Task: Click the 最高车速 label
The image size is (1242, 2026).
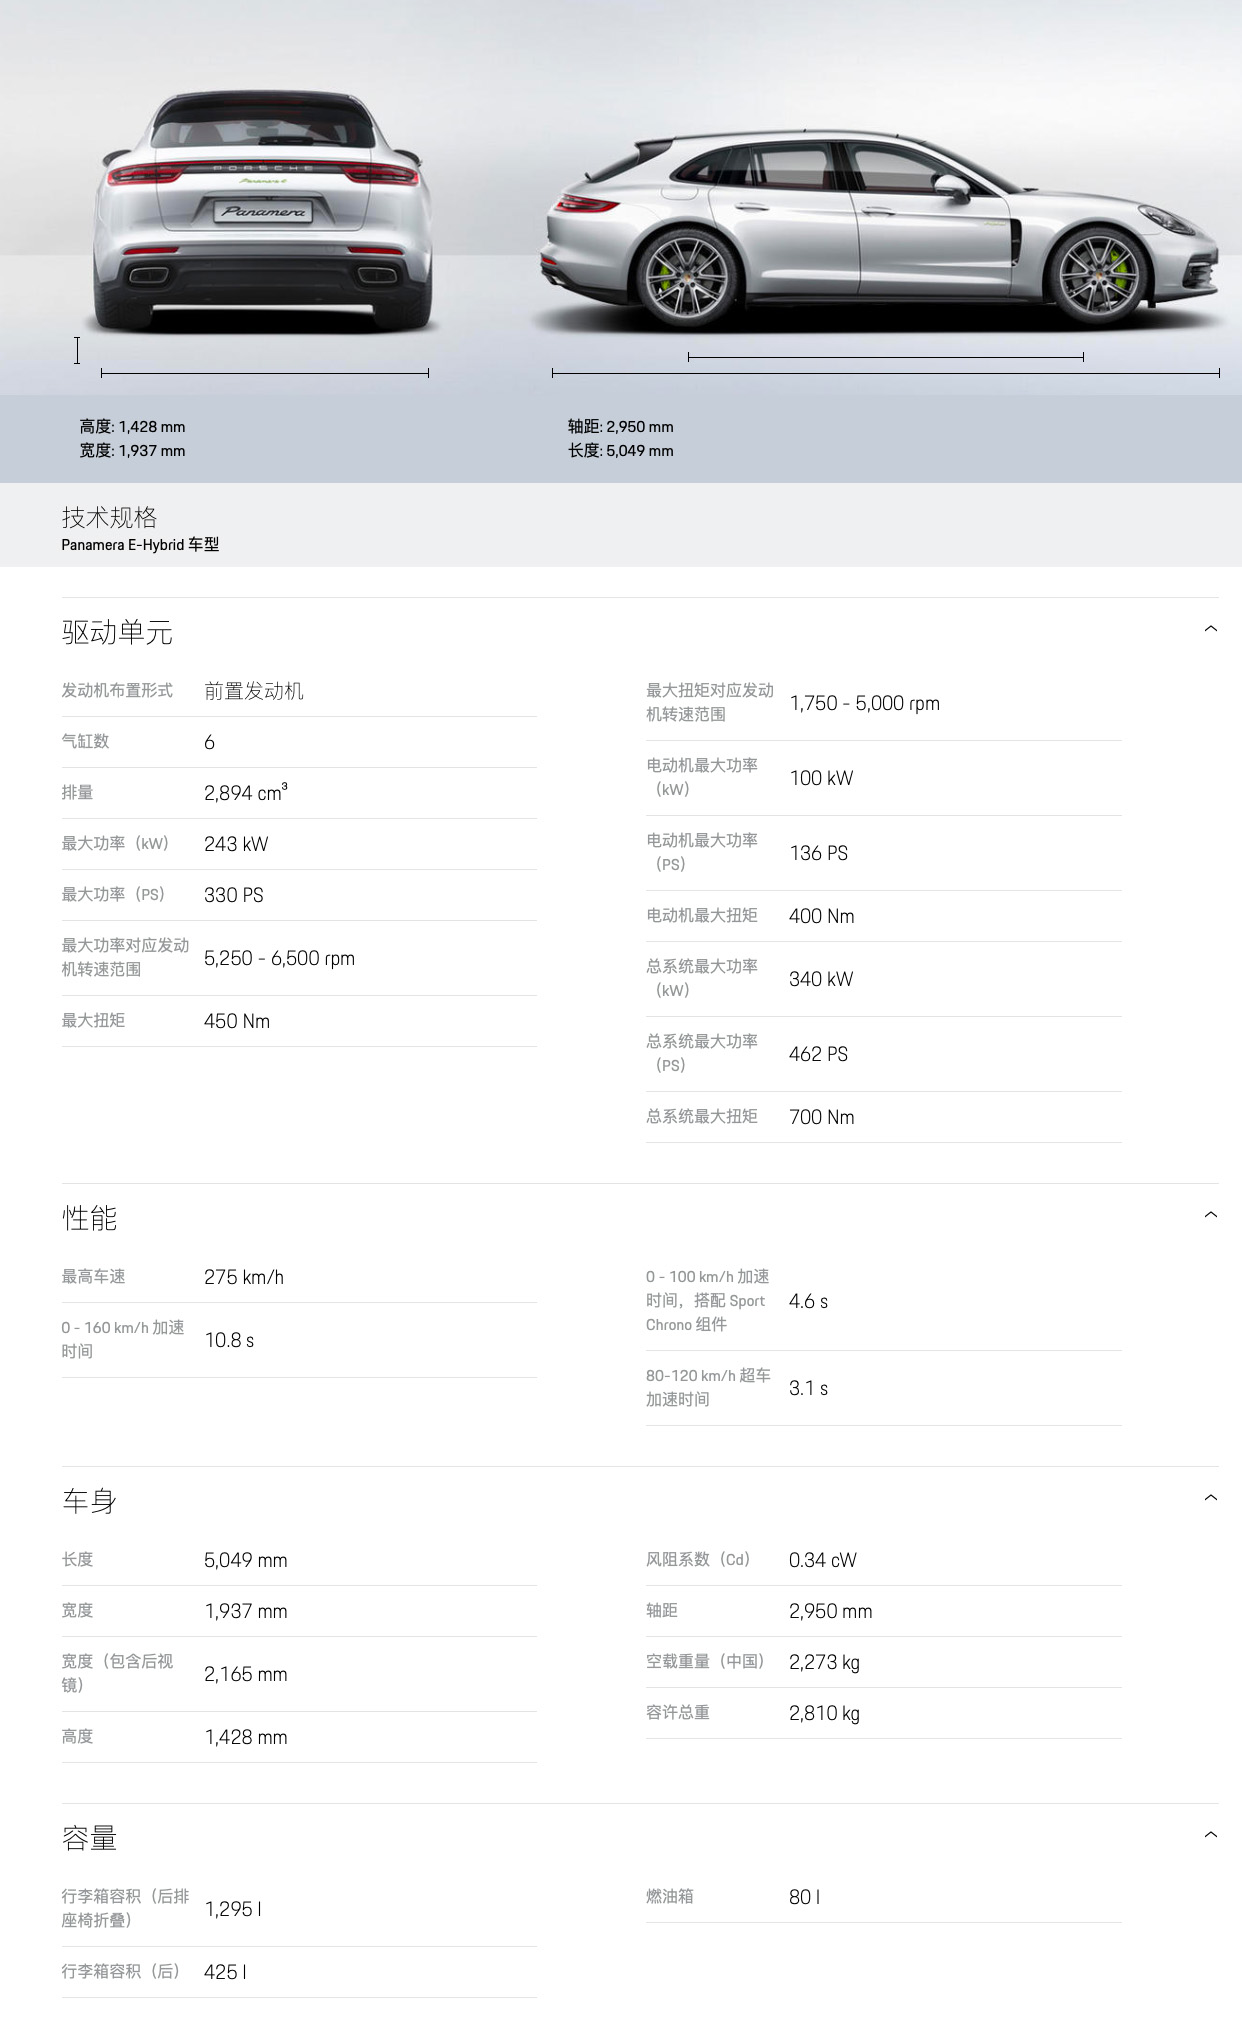Action: (x=93, y=1276)
